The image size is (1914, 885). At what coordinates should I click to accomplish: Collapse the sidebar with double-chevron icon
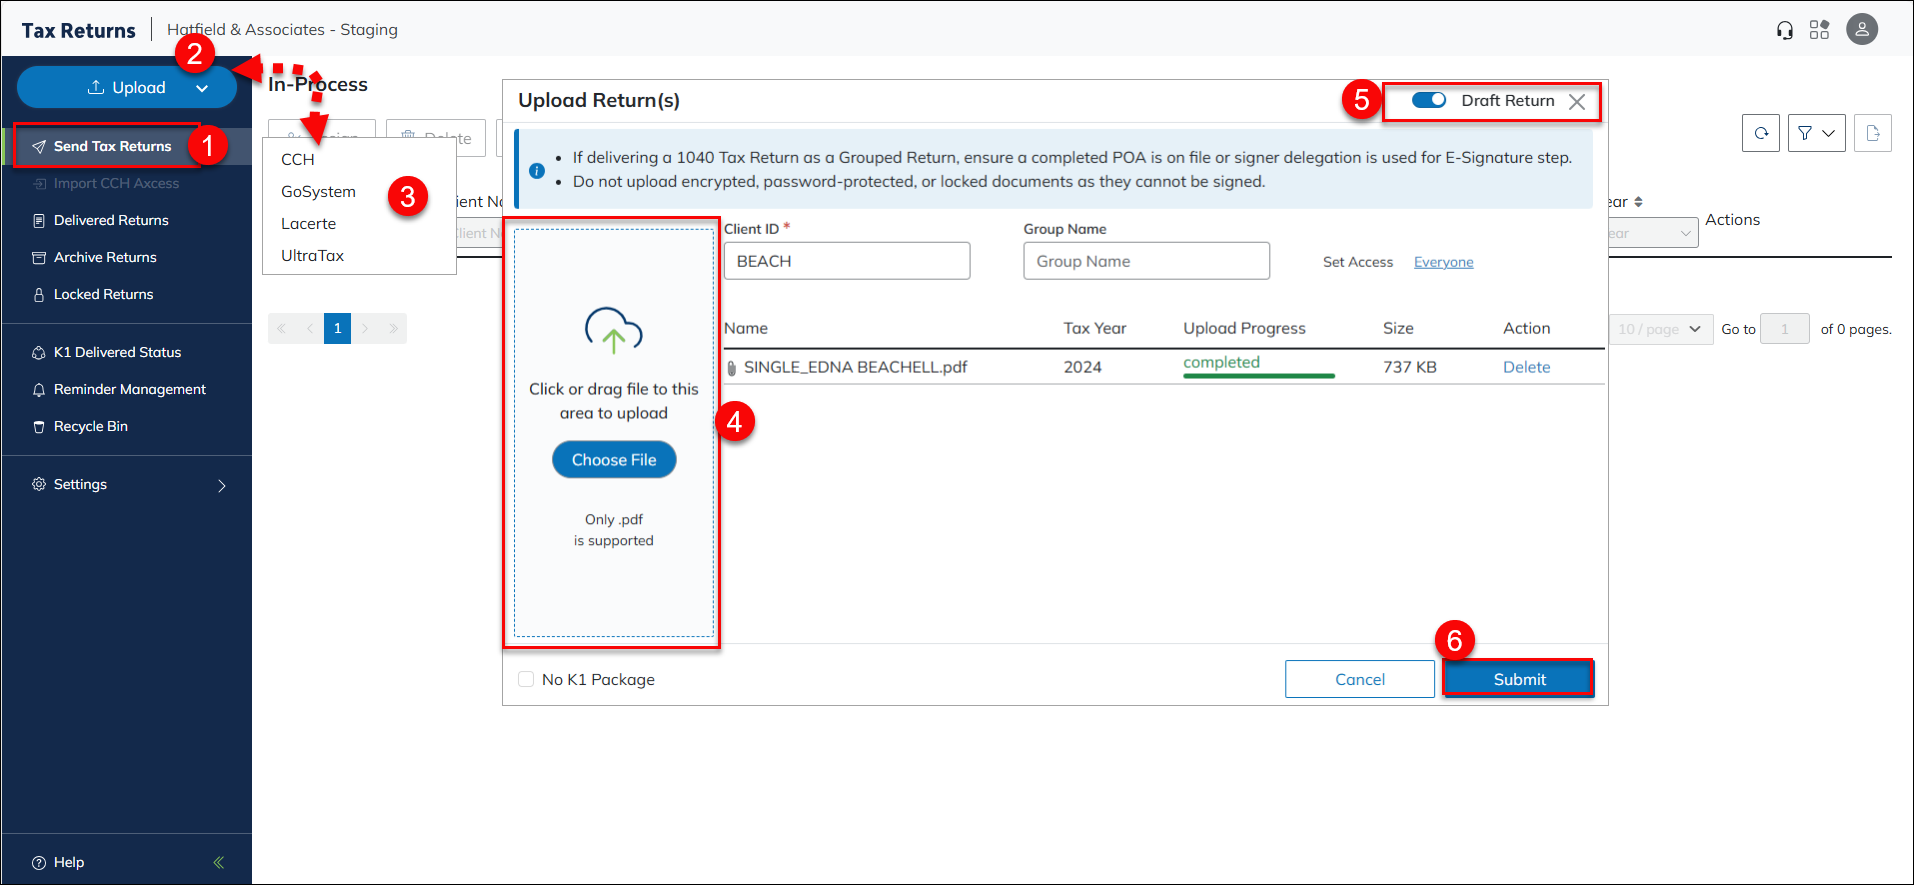(218, 862)
